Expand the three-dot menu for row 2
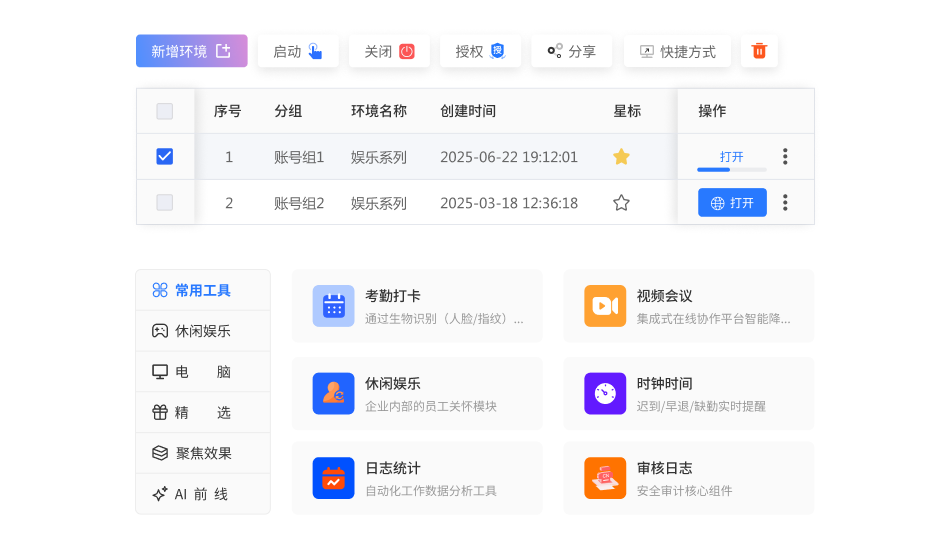 [785, 203]
